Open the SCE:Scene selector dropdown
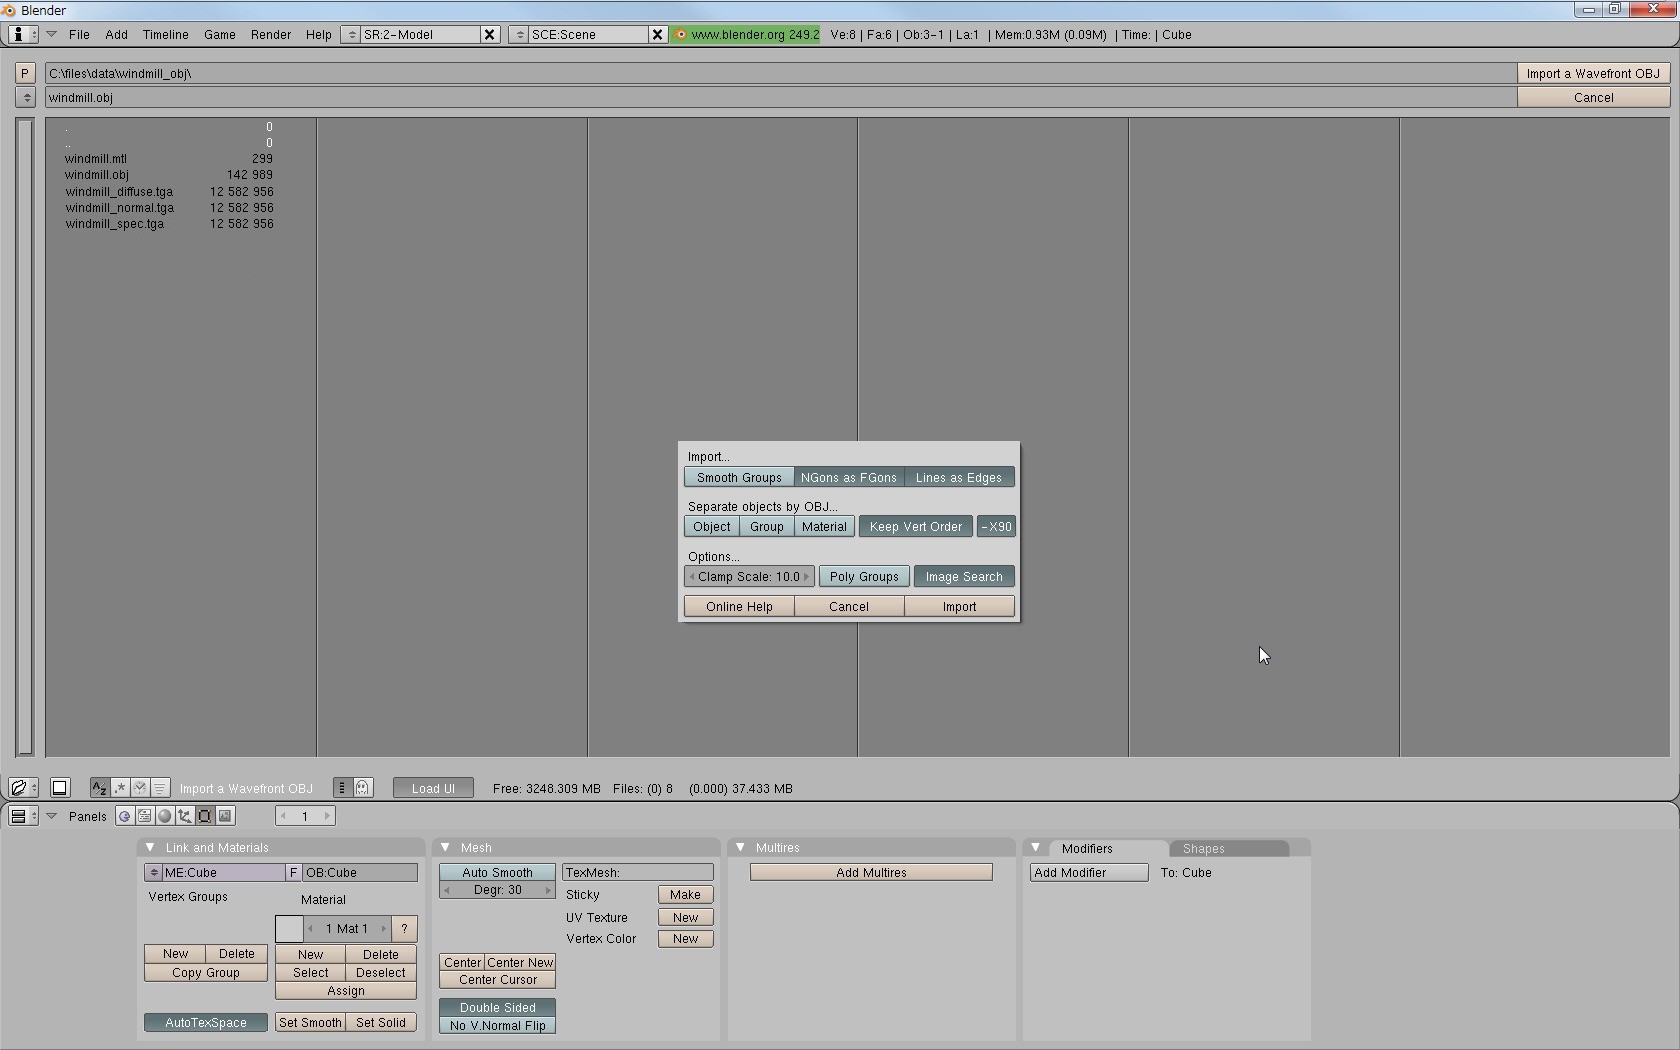1680x1050 pixels. pyautogui.click(x=519, y=34)
